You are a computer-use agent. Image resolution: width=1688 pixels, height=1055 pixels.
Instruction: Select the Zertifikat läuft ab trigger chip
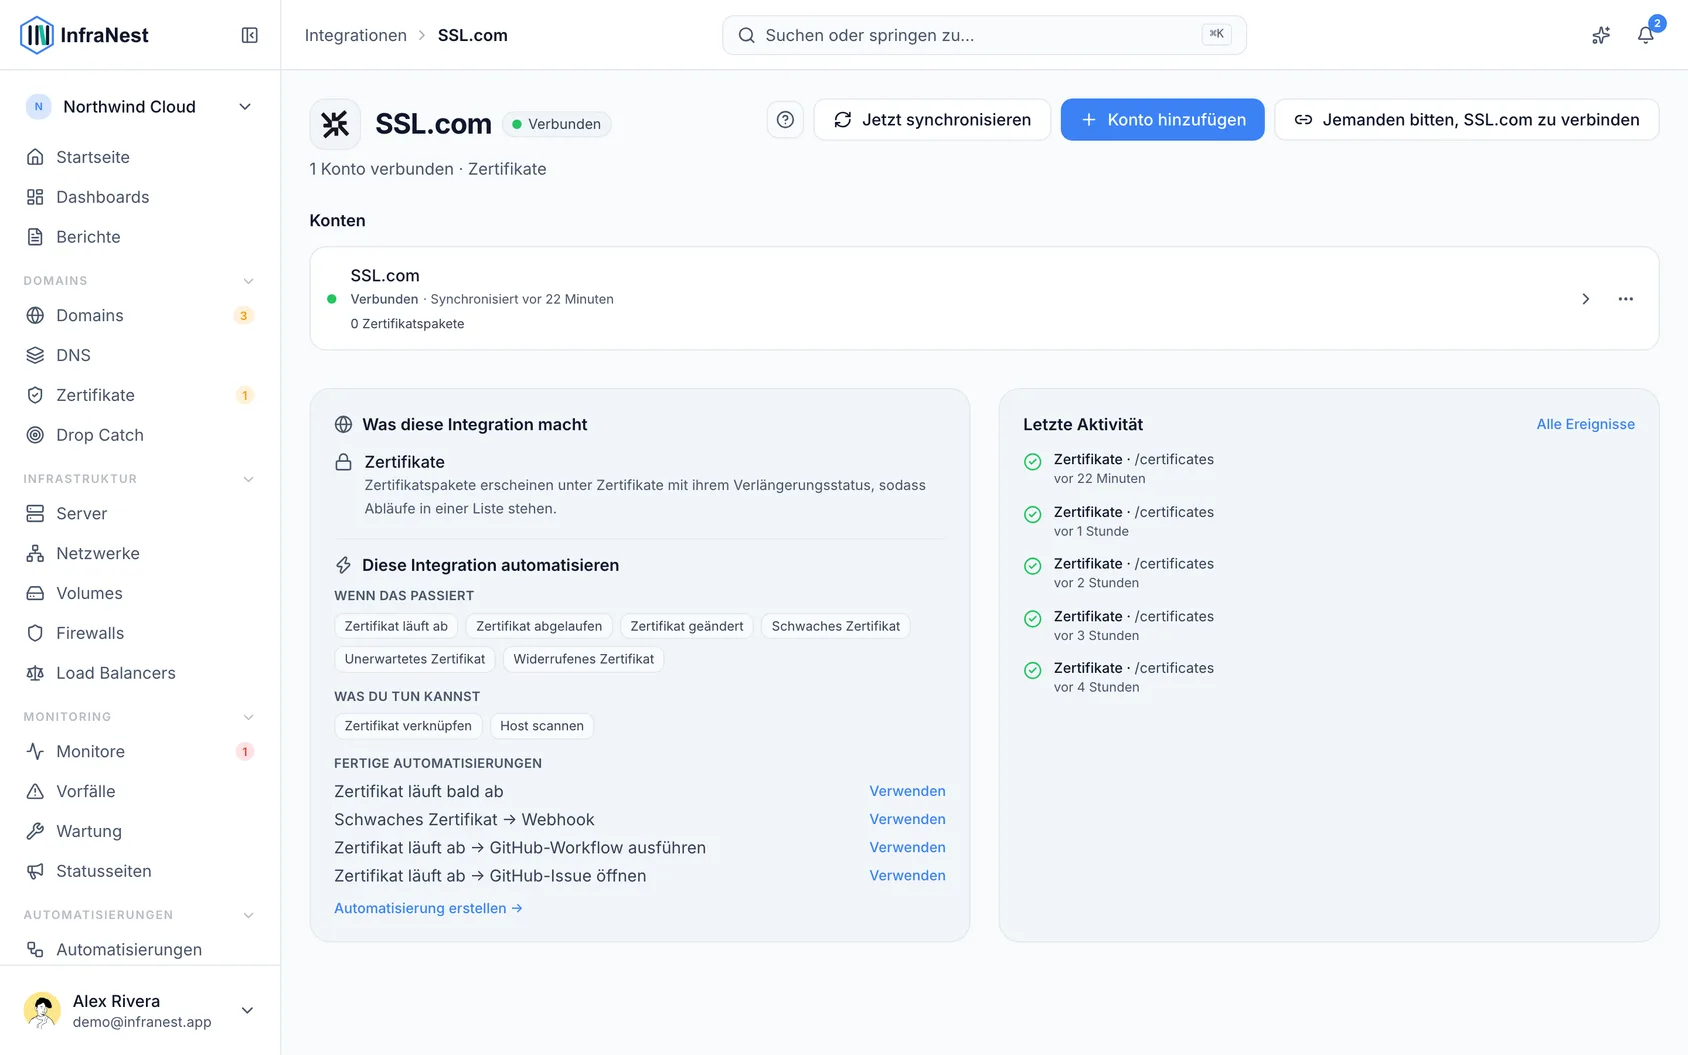point(396,626)
